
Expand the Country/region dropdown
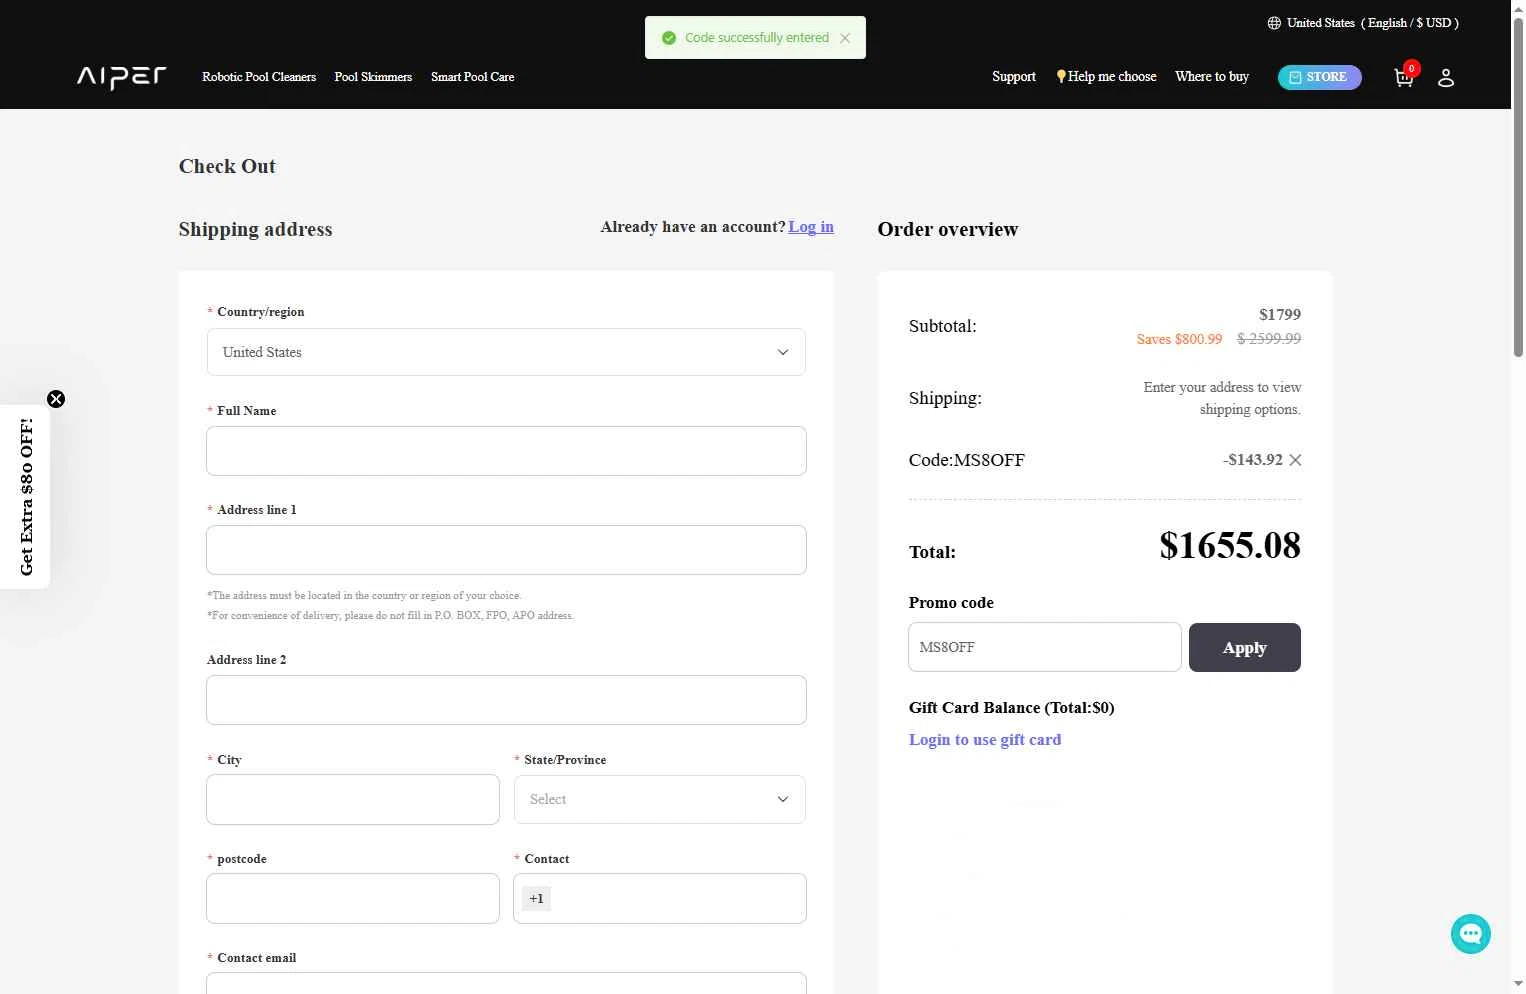tap(506, 352)
